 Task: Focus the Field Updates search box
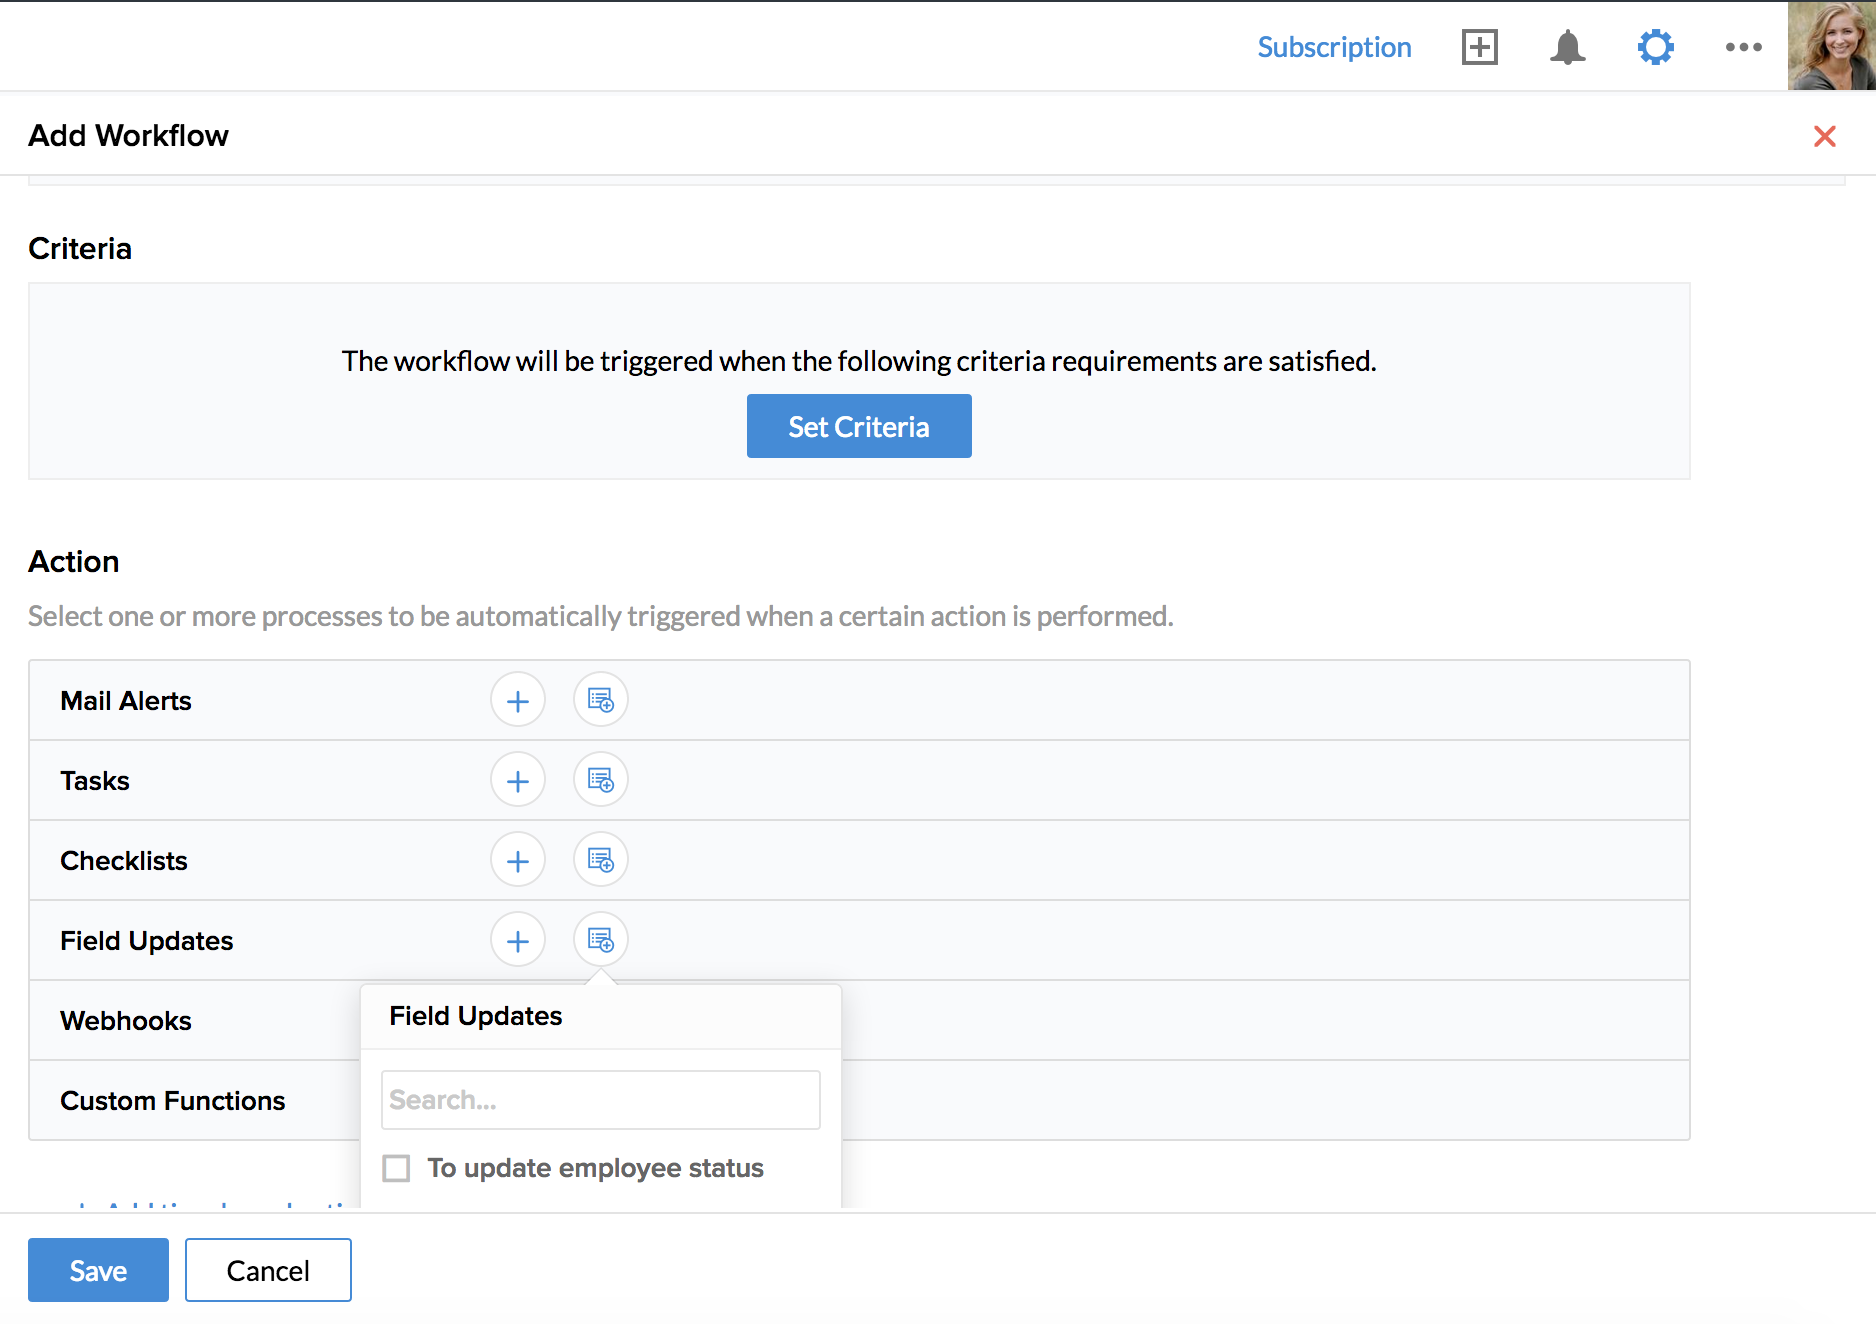point(600,1100)
